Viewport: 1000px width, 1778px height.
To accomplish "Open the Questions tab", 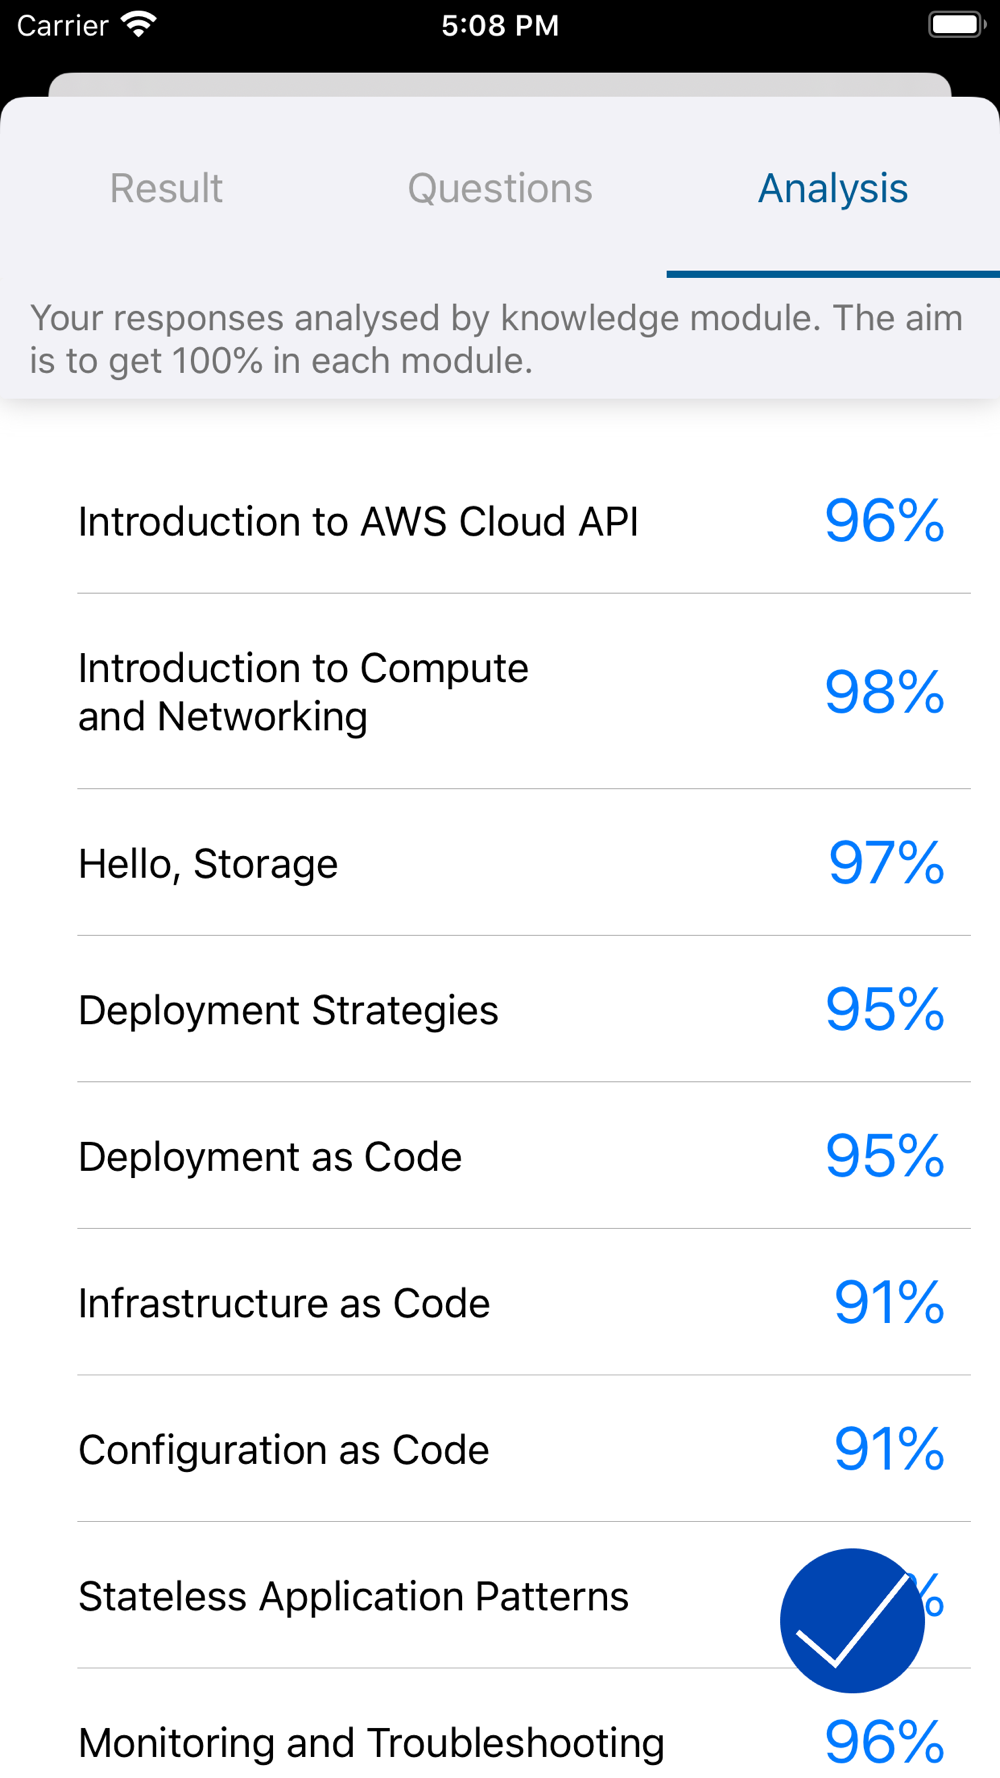I will (500, 188).
